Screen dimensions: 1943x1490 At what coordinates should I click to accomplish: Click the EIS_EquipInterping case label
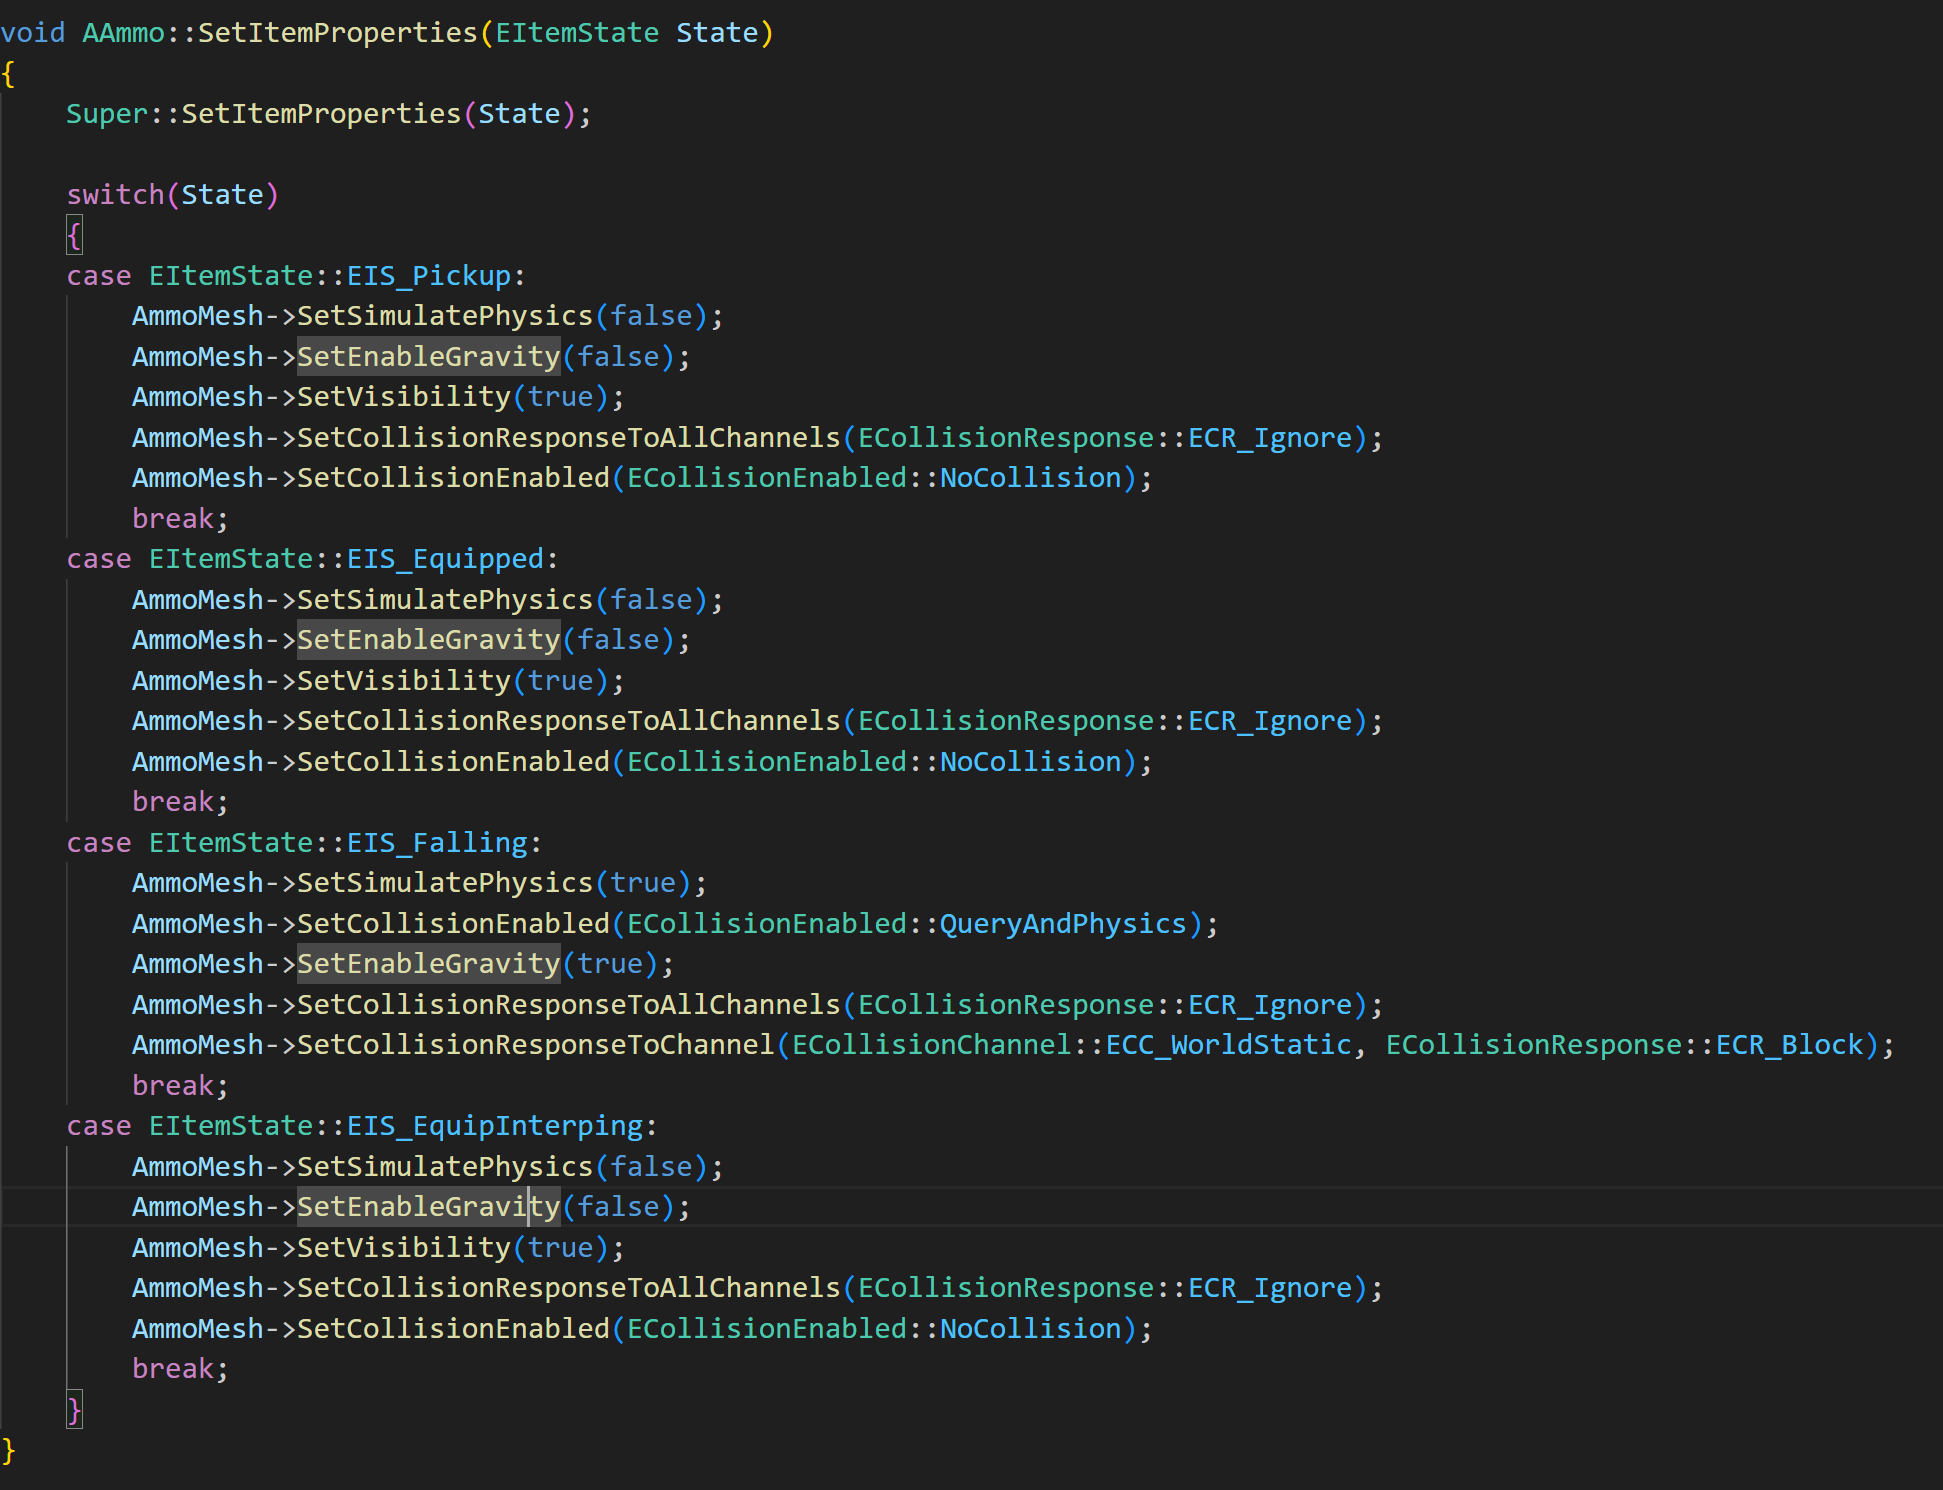click(x=495, y=1126)
